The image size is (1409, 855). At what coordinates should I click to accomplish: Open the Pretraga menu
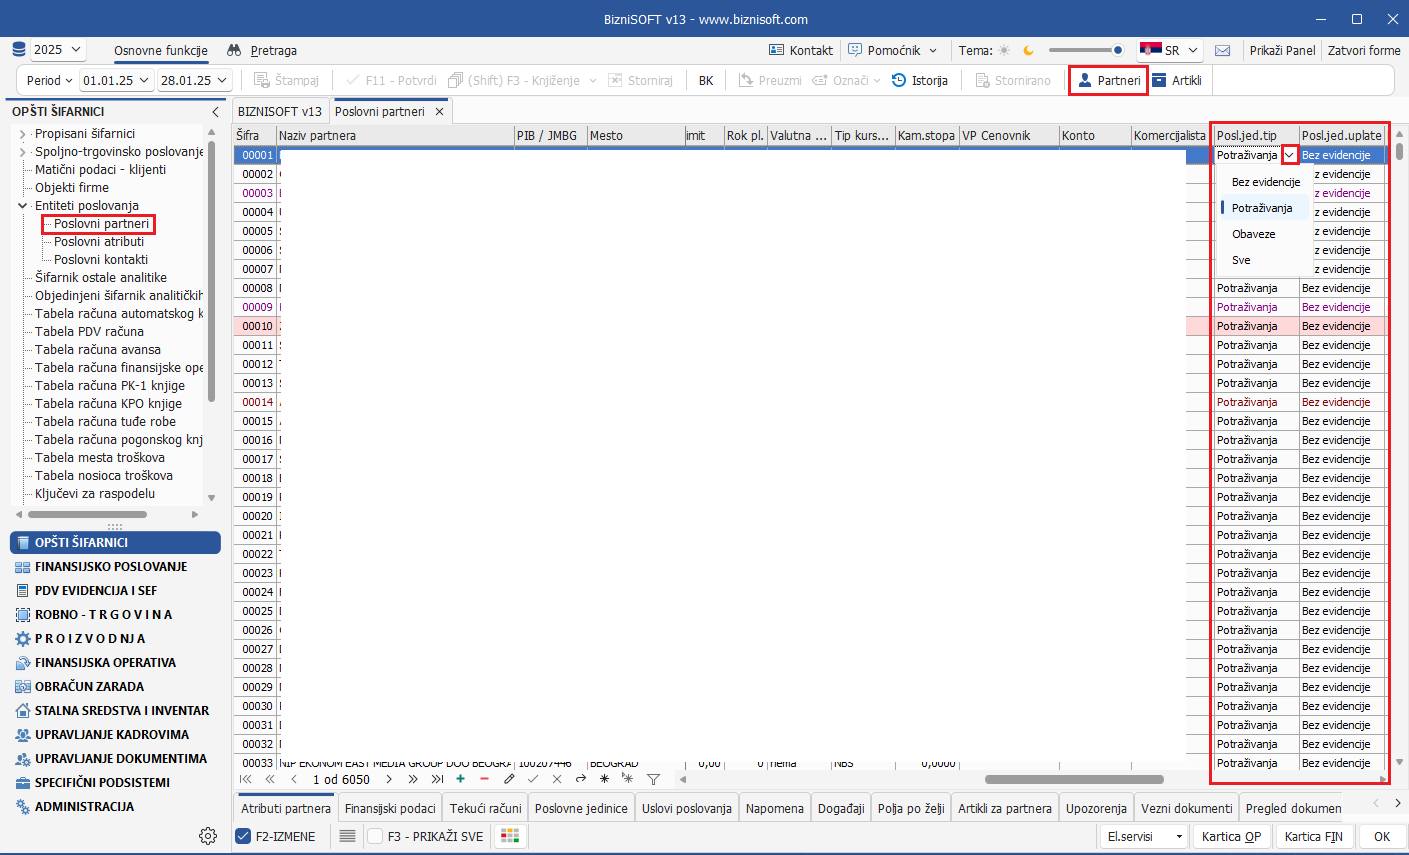coord(262,50)
